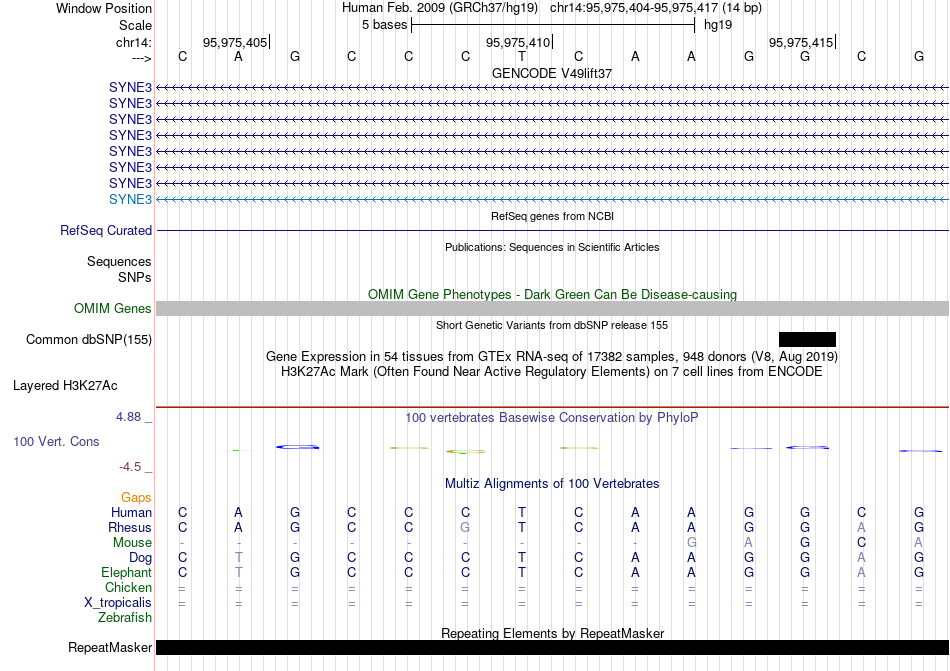
Task: Click the hg19 label beside scale bar
Action: coord(718,25)
